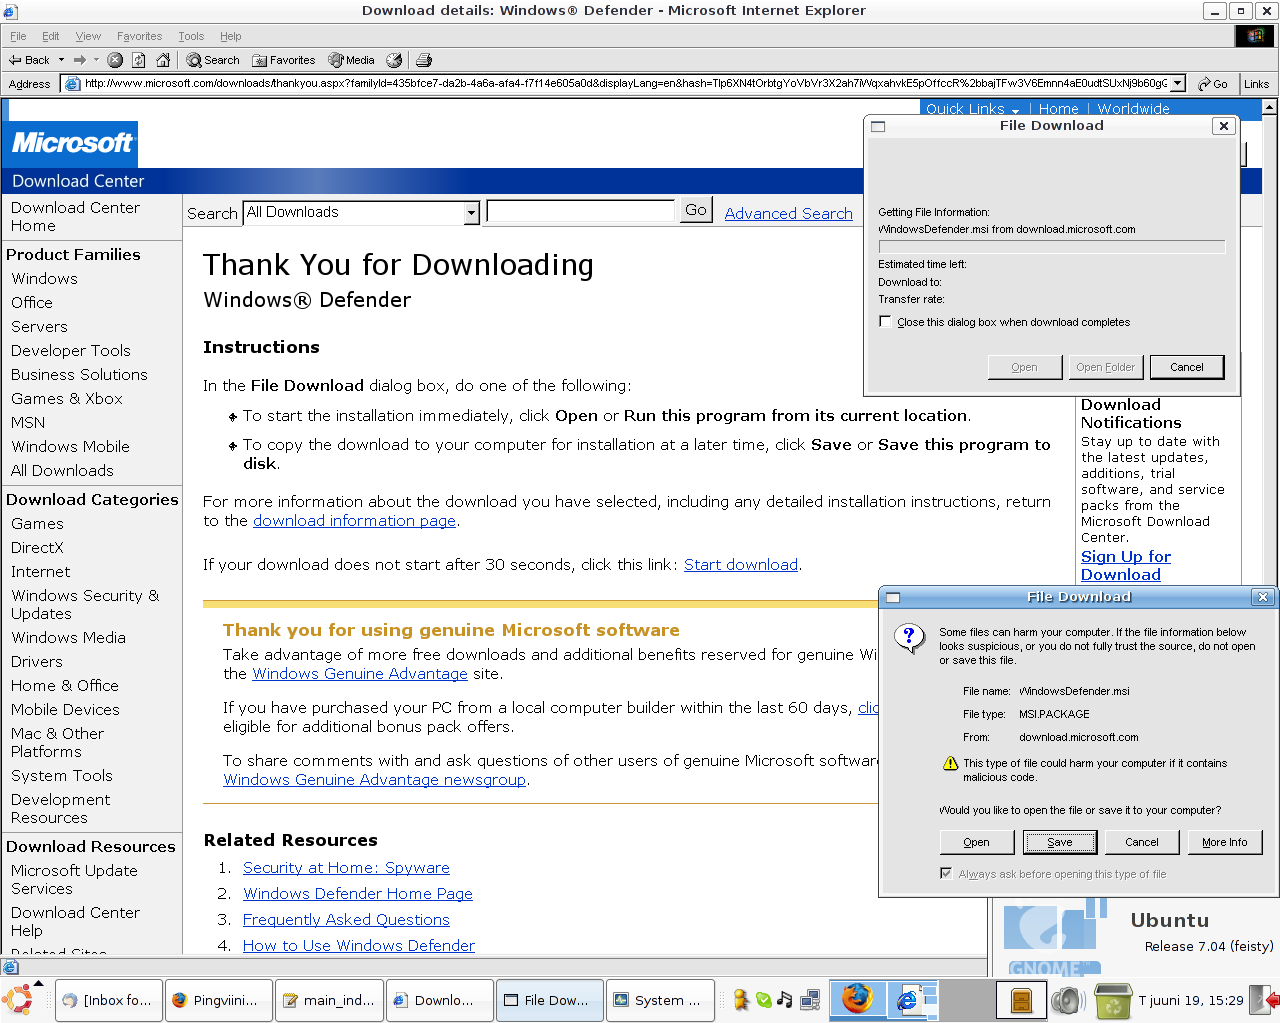This screenshot has height=1023, width=1280.
Task: Expand the Back button history dropdown
Action: tap(61, 60)
